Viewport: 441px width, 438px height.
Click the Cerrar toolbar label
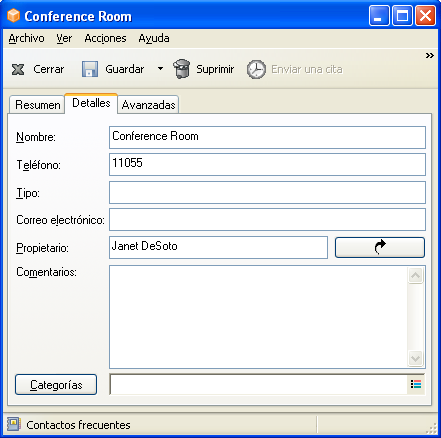pyautogui.click(x=49, y=69)
